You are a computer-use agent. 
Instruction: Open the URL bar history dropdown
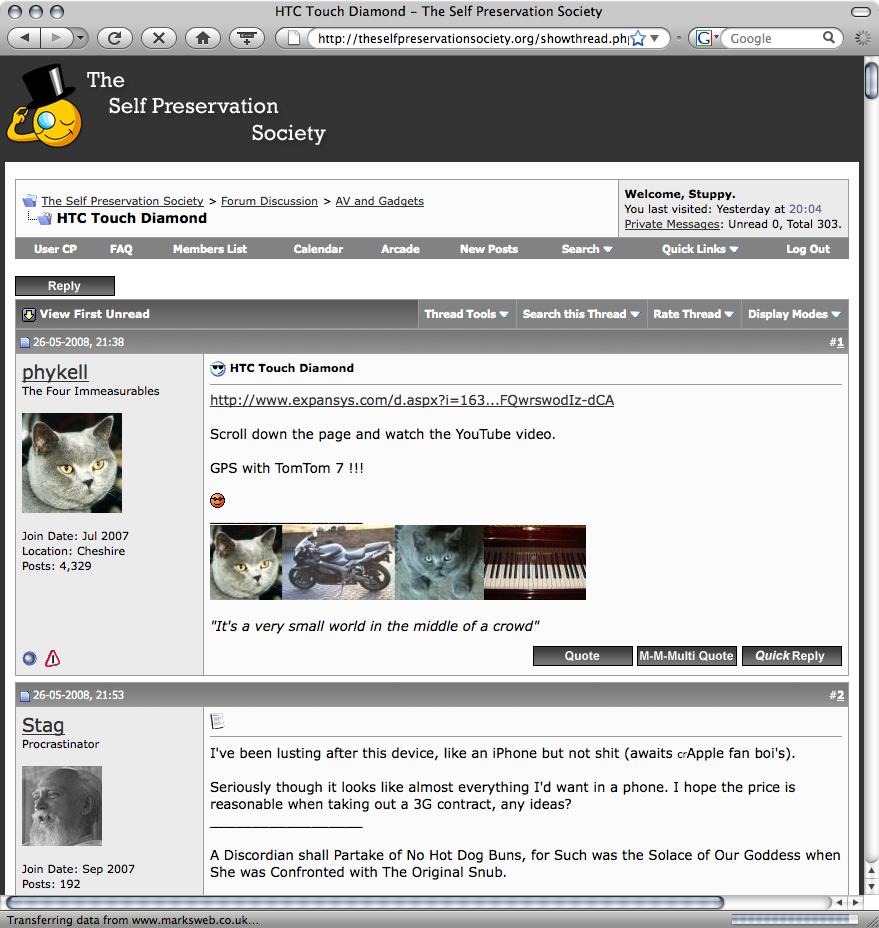(x=655, y=38)
